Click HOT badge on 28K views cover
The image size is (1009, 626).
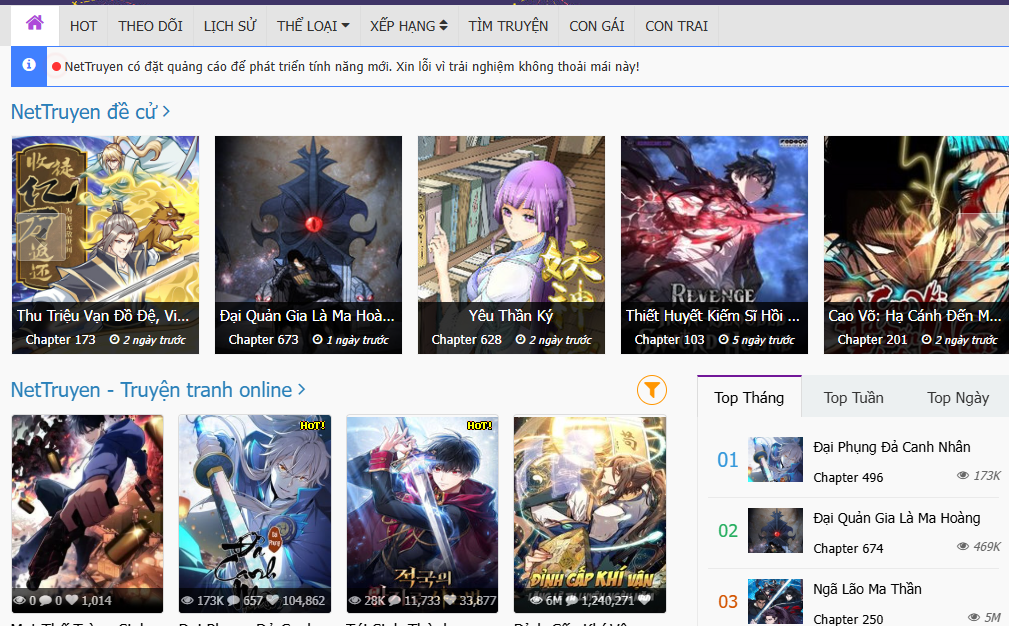[x=479, y=425]
